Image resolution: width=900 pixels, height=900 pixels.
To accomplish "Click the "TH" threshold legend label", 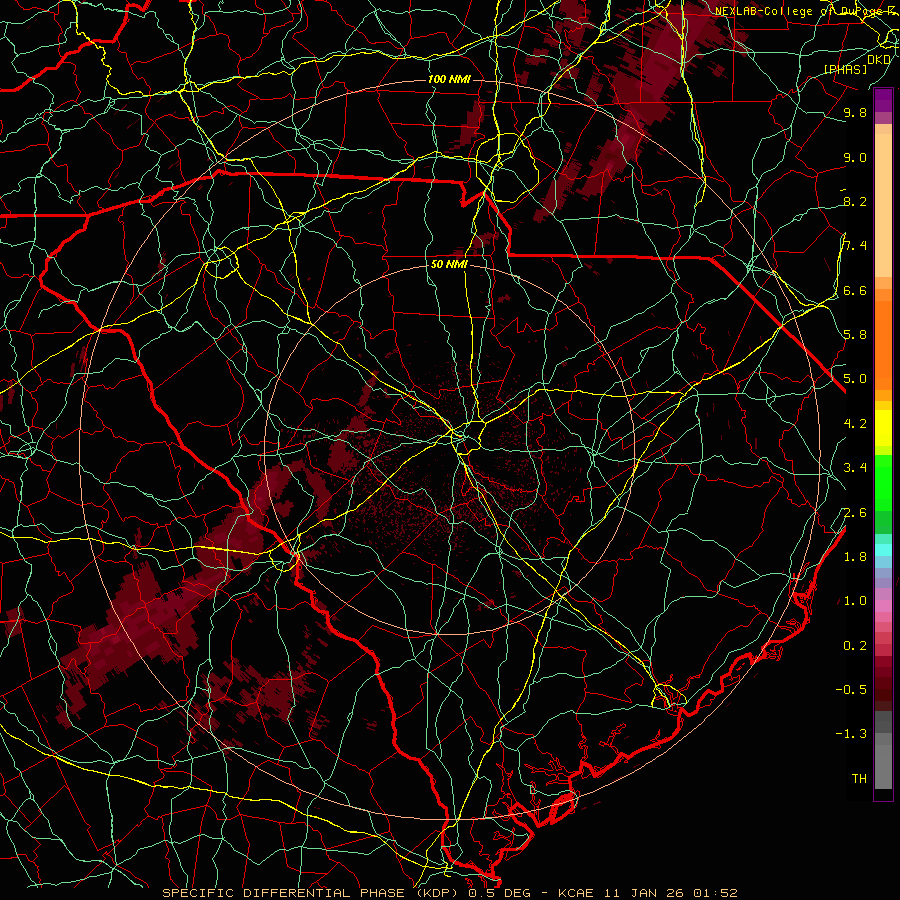I will point(859,779).
